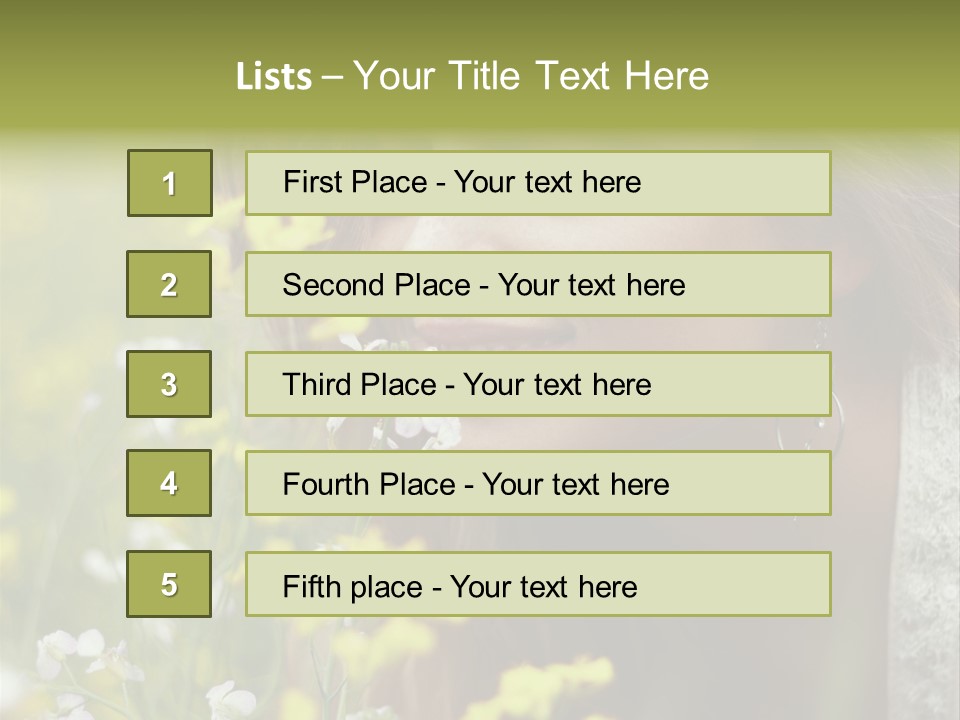Click 'Your Title Text Here' in title
The height and width of the screenshot is (720, 960).
coord(531,76)
